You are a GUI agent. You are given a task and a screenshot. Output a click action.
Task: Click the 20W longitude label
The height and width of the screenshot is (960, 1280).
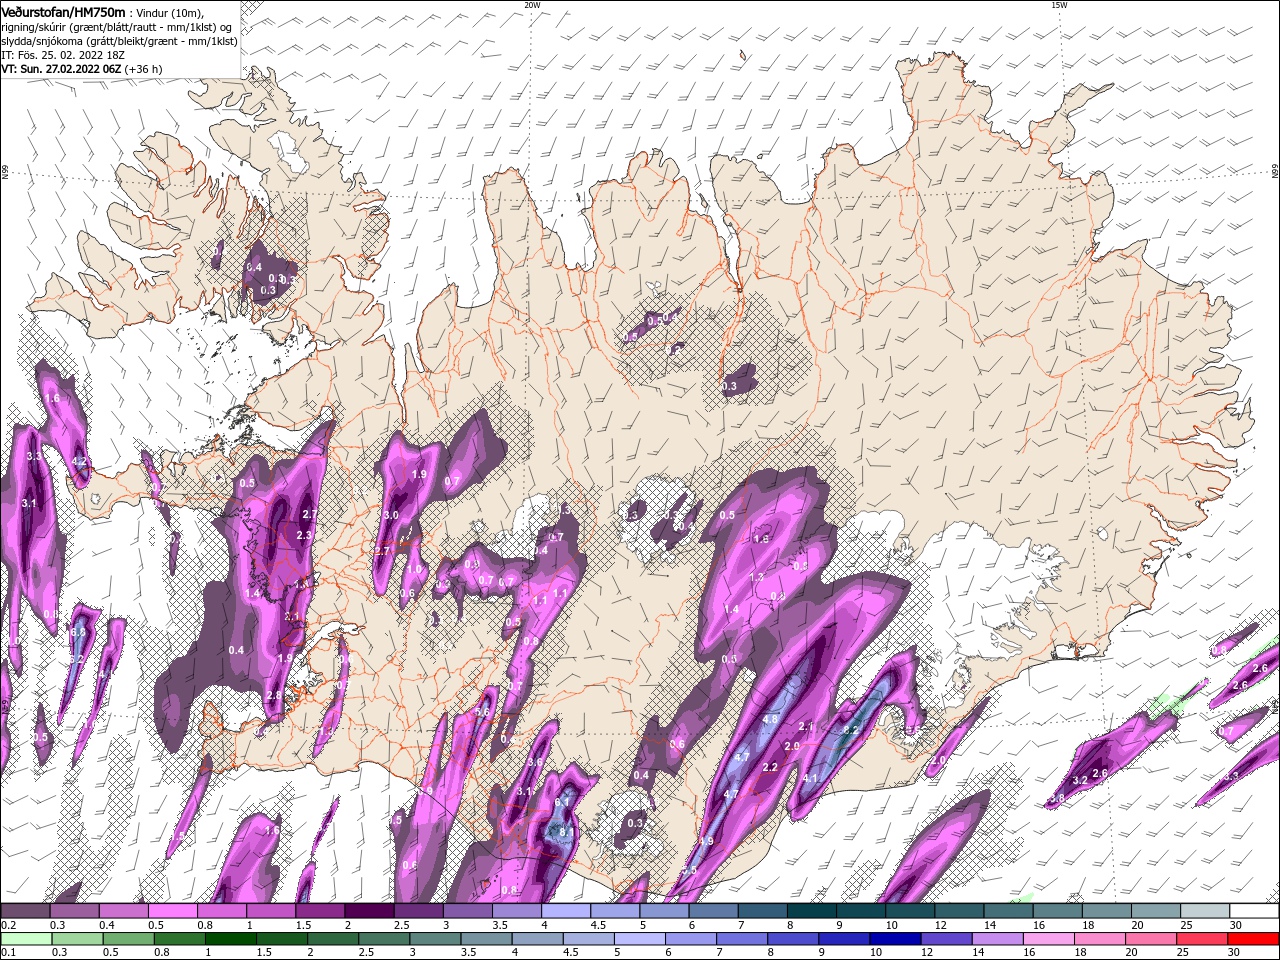(x=532, y=5)
